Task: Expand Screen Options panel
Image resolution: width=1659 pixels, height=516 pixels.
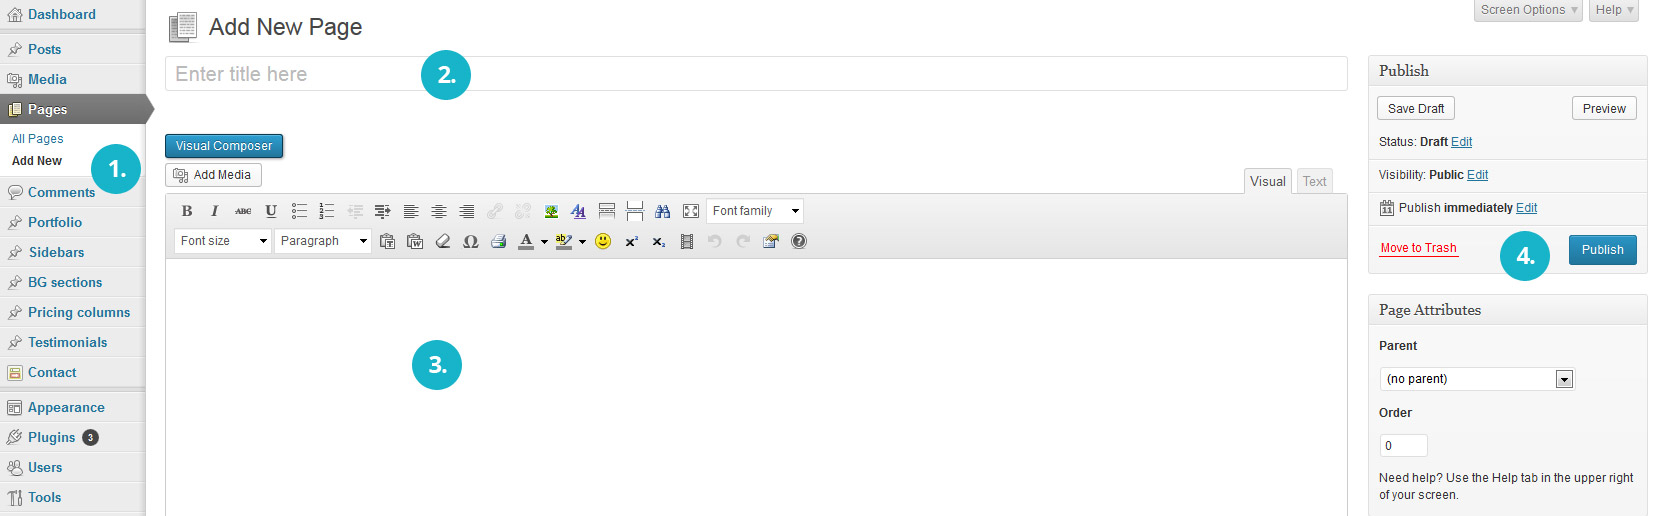Action: pos(1528,10)
